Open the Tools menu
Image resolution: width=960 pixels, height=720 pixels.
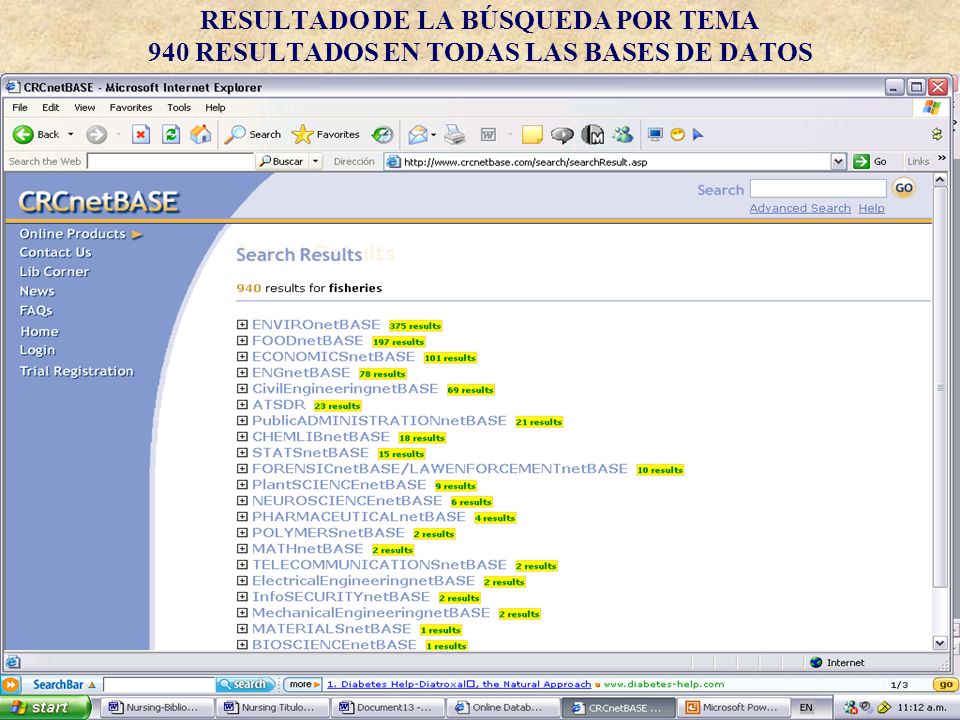click(x=179, y=107)
